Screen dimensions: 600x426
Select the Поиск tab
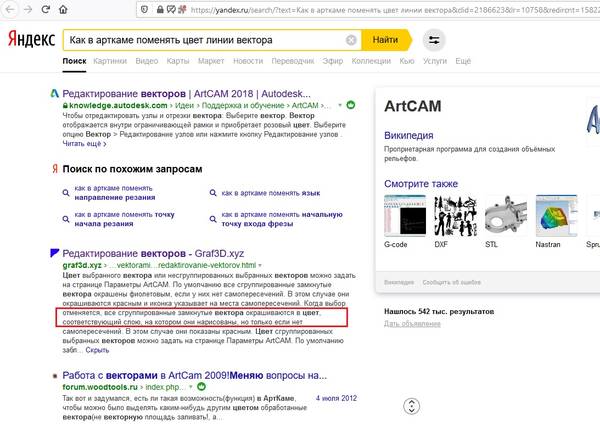74,61
